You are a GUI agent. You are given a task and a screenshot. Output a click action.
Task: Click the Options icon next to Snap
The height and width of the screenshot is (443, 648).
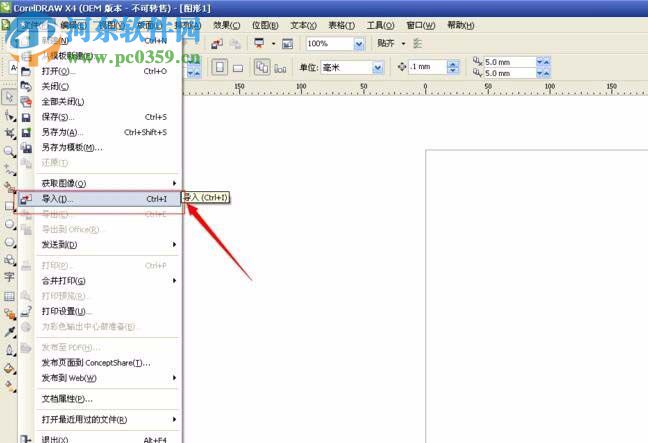(418, 43)
